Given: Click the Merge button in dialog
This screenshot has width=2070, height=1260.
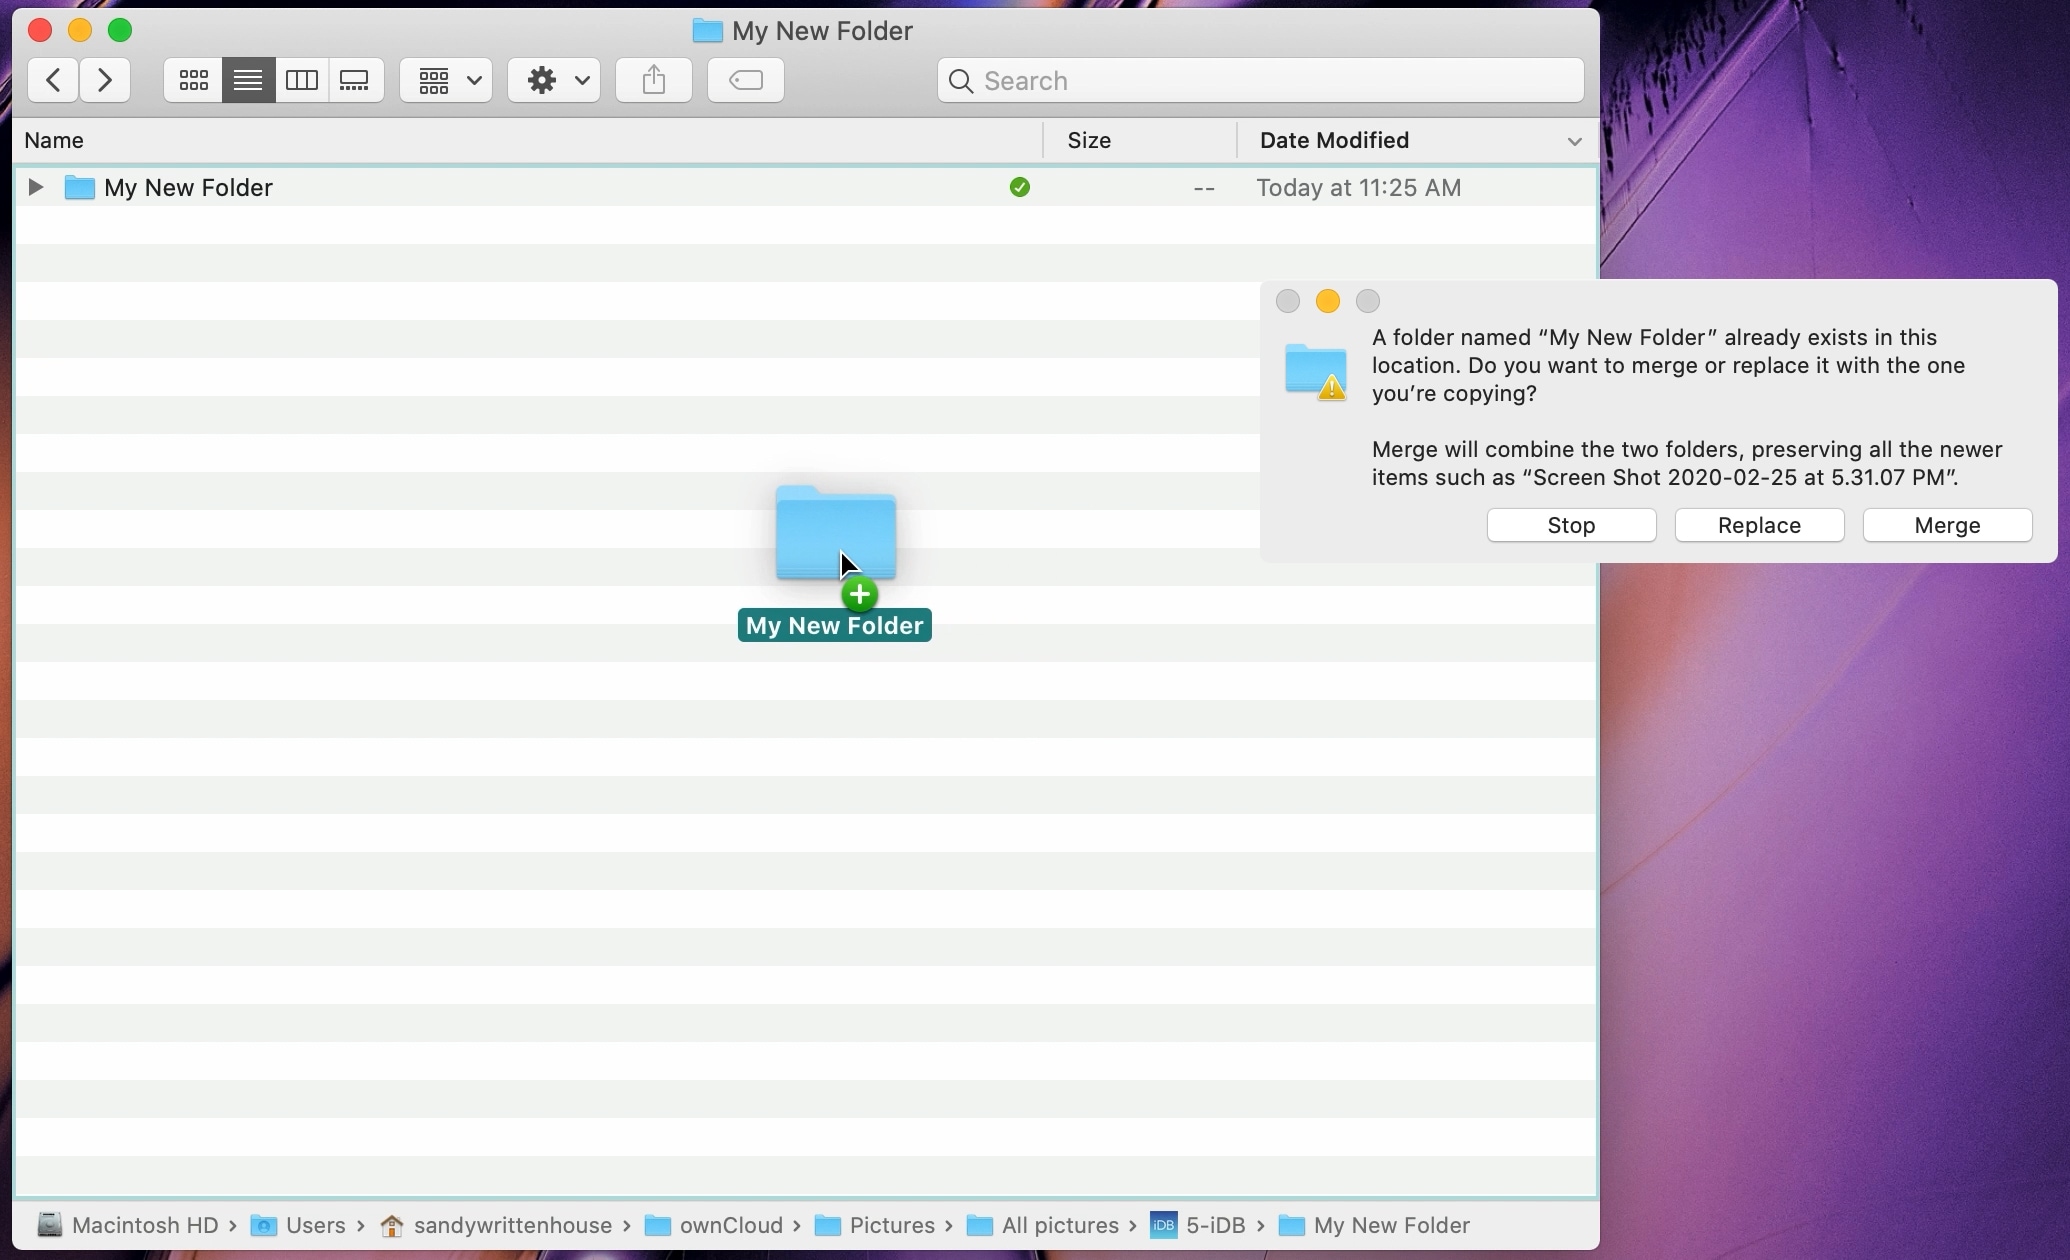Looking at the screenshot, I should click(x=1947, y=525).
